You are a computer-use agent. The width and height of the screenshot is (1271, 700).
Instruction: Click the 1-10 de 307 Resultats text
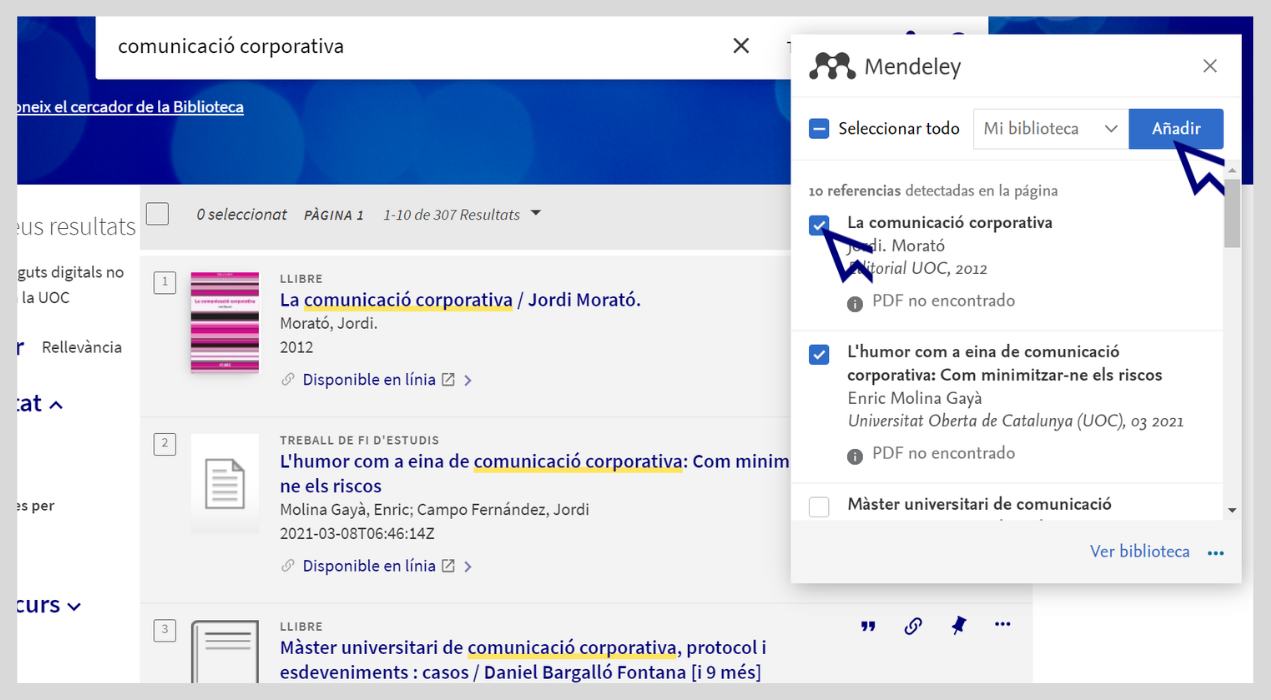(452, 215)
